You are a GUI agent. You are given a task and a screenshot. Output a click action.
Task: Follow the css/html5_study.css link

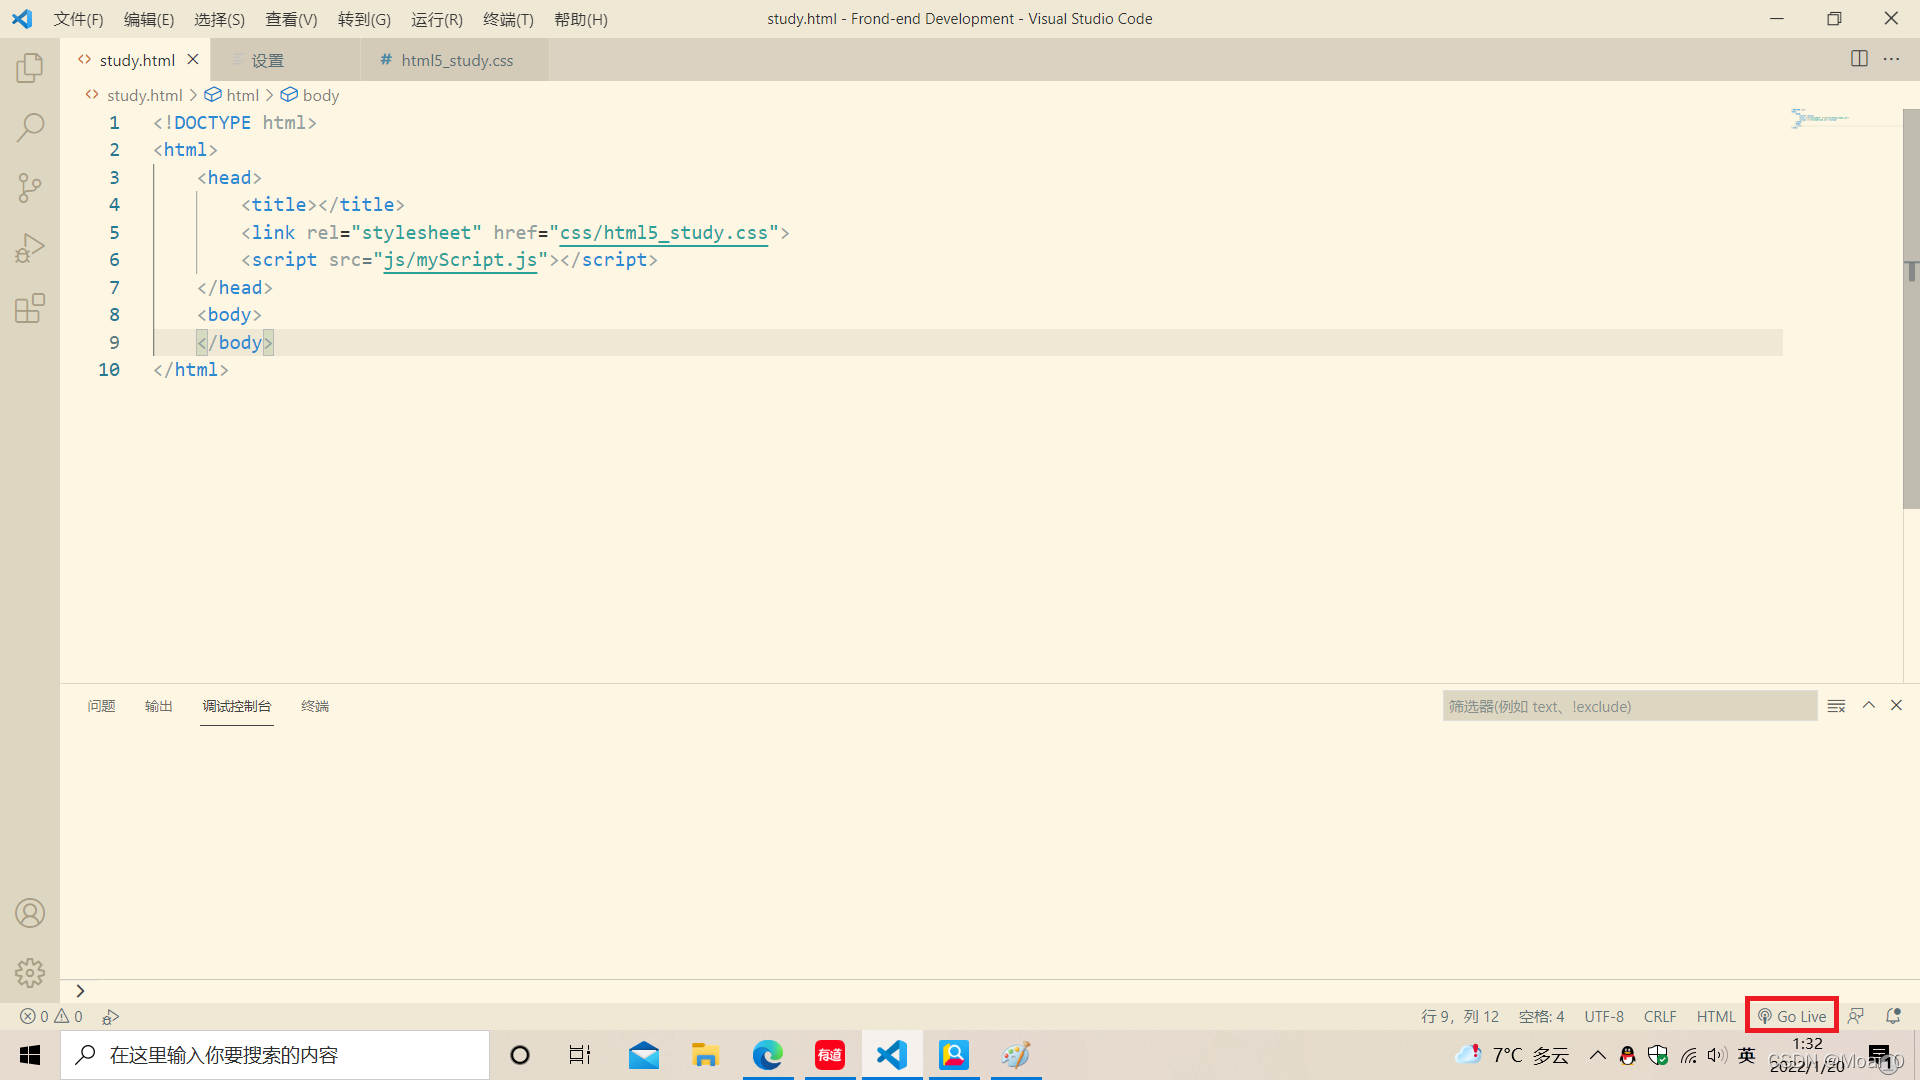coord(664,233)
